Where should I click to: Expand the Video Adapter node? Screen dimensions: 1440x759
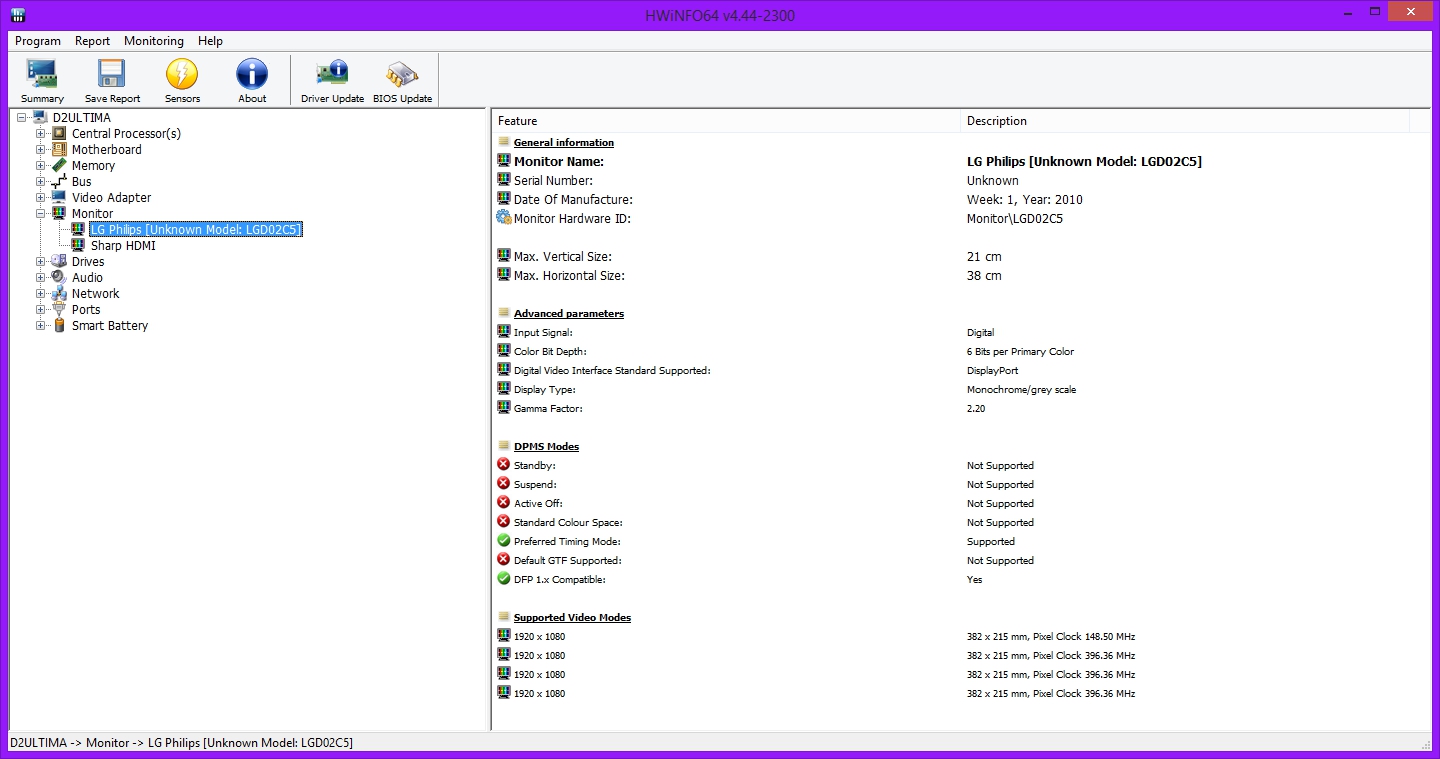(41, 198)
